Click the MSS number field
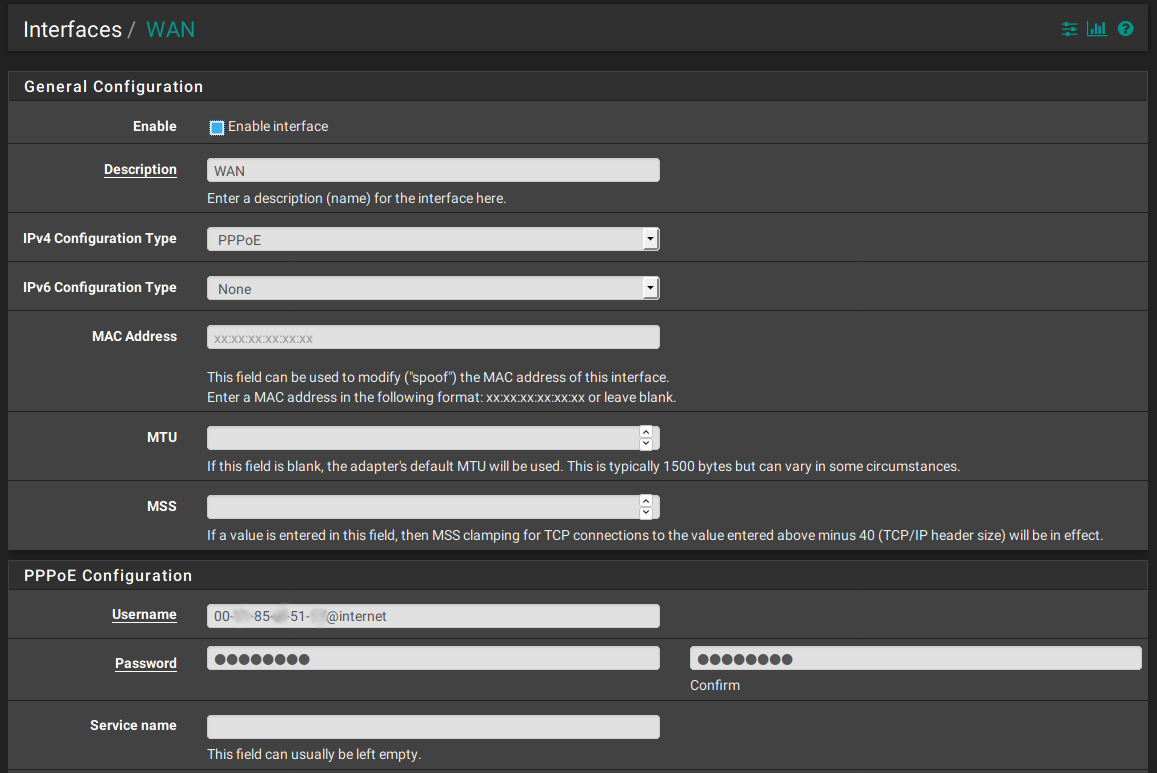Image resolution: width=1157 pixels, height=773 pixels. coord(422,507)
